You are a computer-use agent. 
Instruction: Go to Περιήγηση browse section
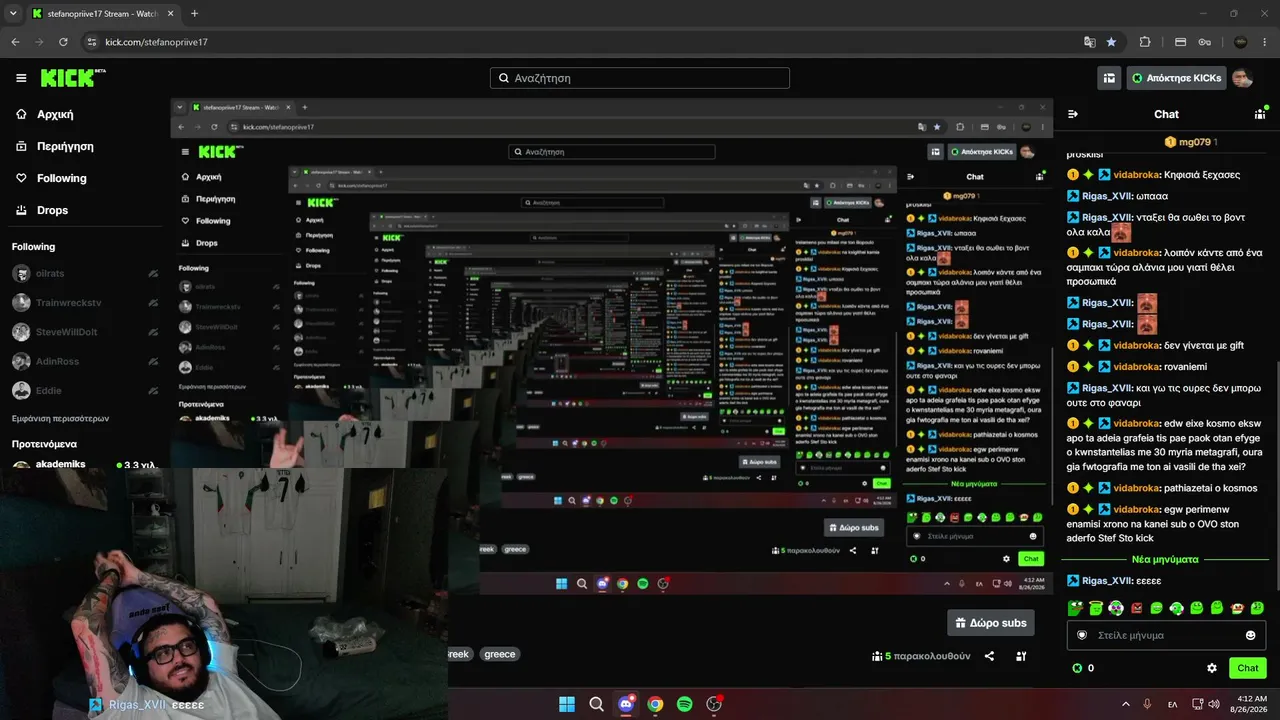point(55,146)
